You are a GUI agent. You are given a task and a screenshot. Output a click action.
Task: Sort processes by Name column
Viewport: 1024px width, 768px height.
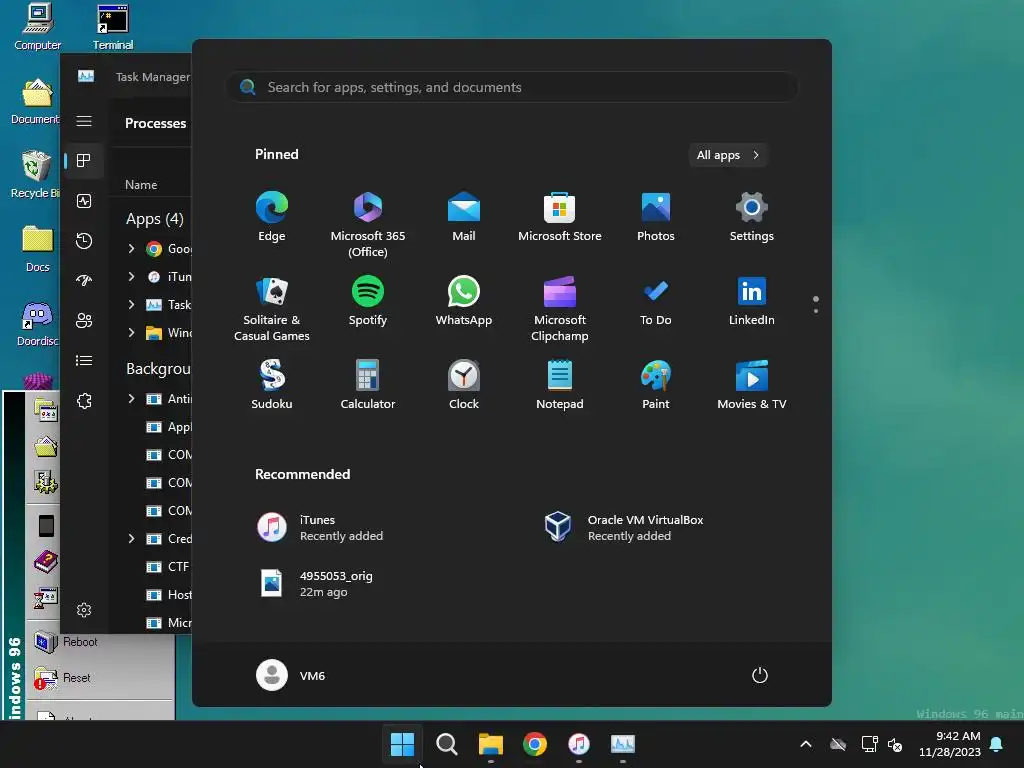[141, 185]
